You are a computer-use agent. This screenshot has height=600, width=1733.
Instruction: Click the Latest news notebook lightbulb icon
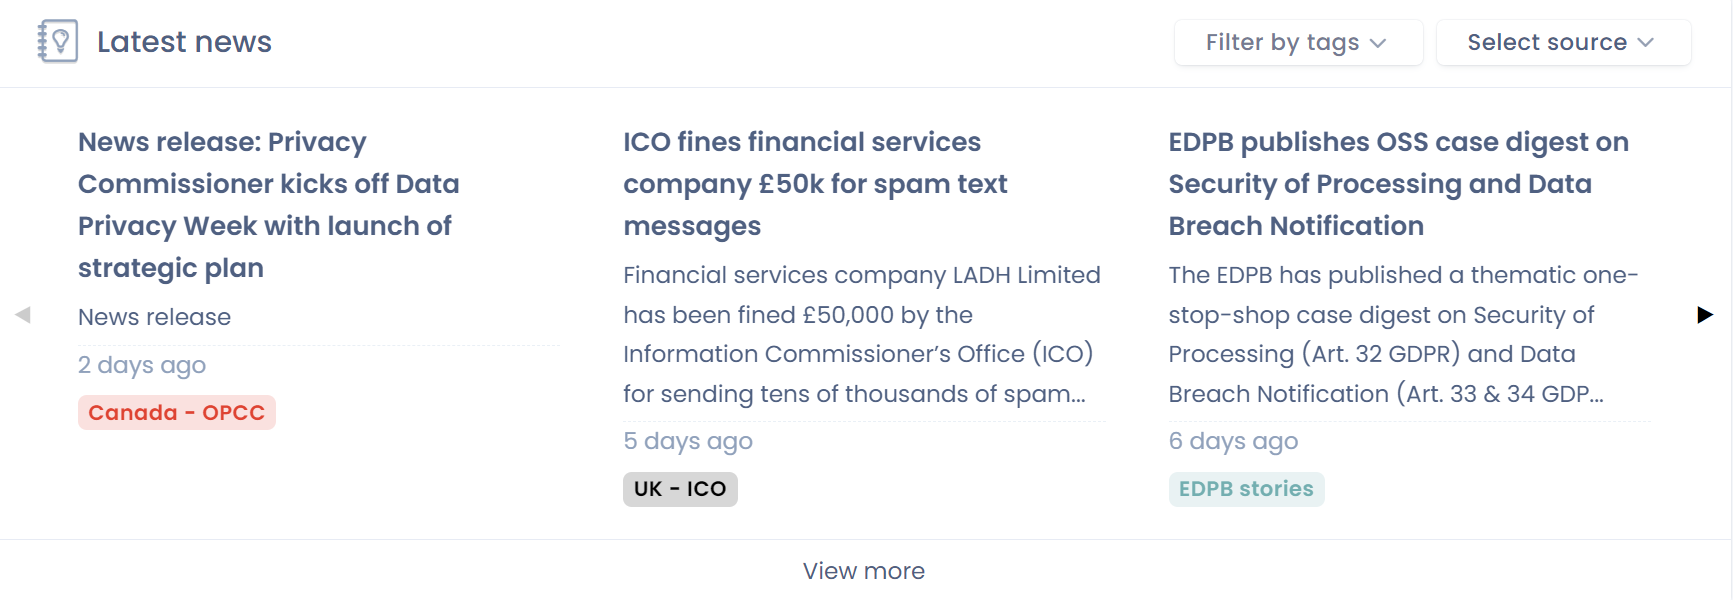(57, 42)
